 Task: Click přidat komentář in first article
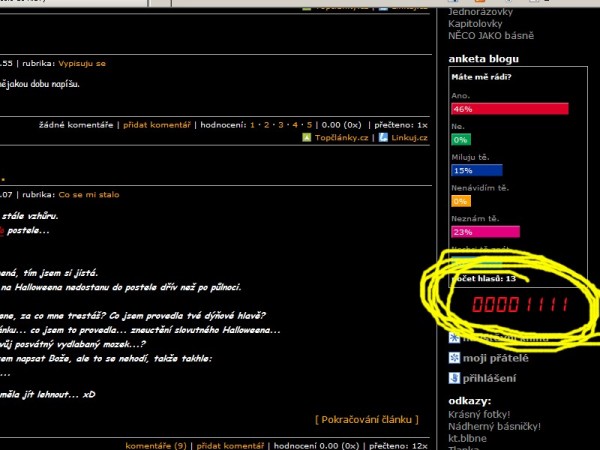click(157, 125)
